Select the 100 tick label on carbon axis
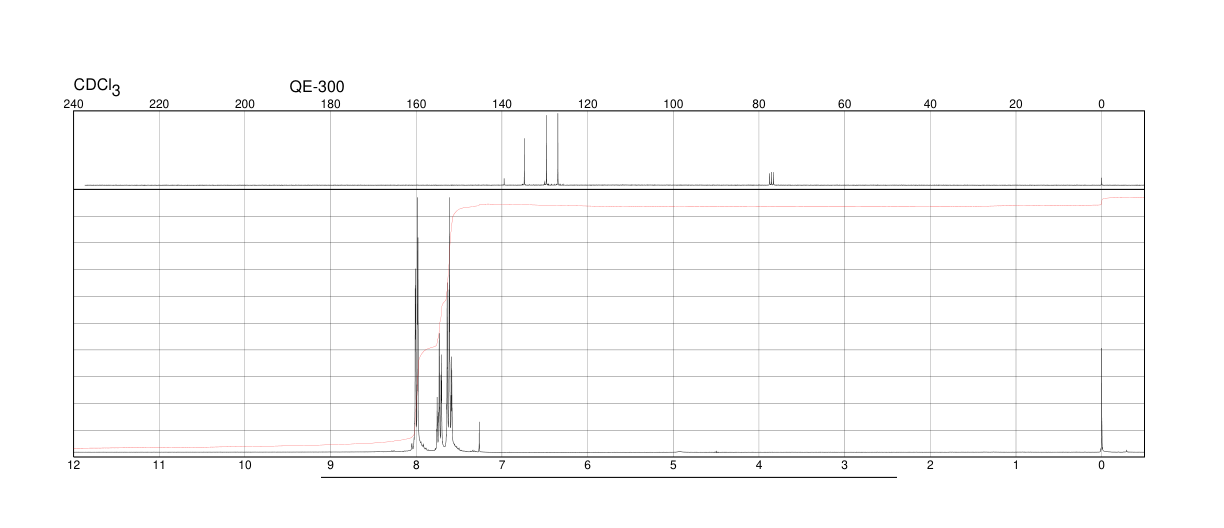This screenshot has height=528, width=1224. [673, 104]
